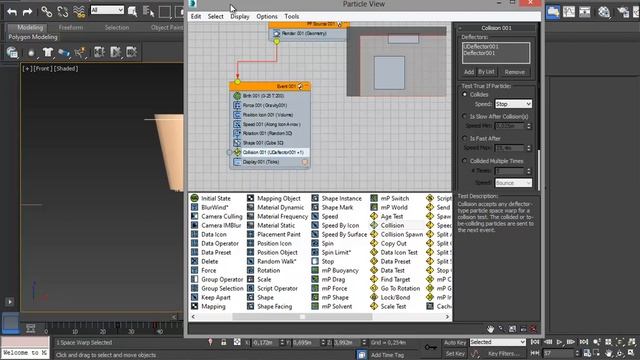Select the Render 001 operator row
The height and width of the screenshot is (360, 640).
click(307, 33)
